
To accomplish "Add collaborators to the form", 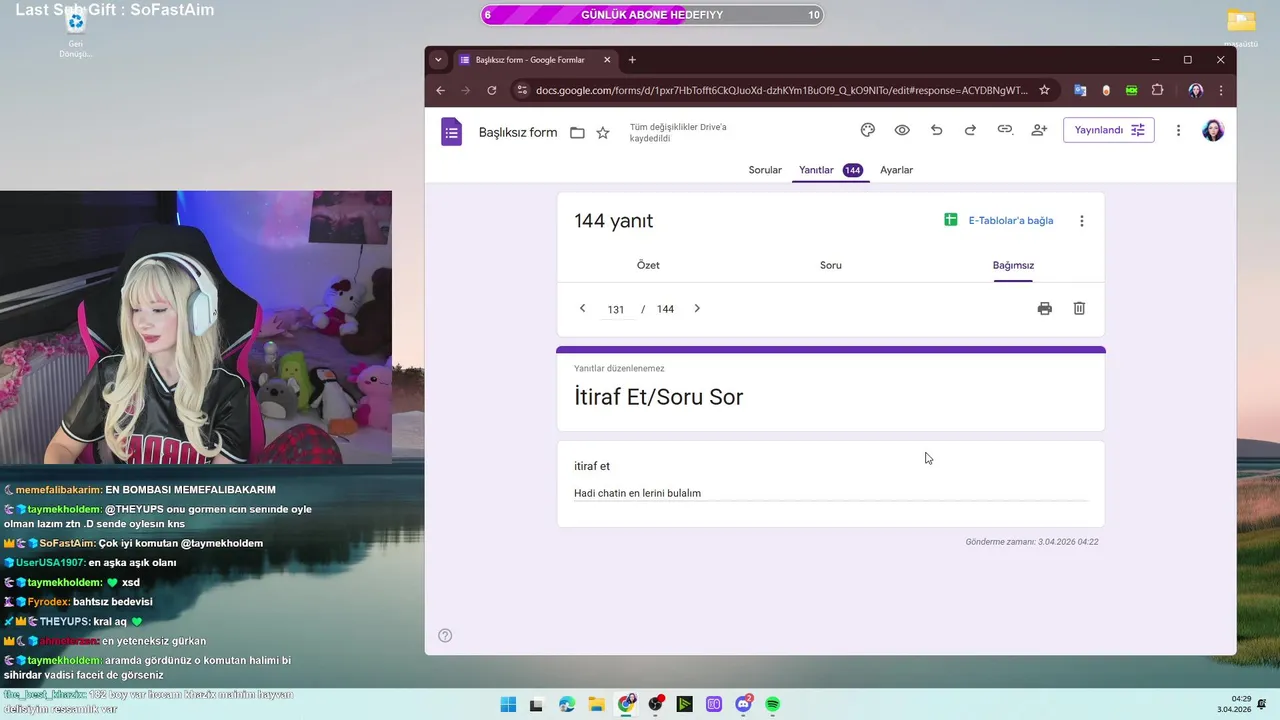I will click(1039, 130).
